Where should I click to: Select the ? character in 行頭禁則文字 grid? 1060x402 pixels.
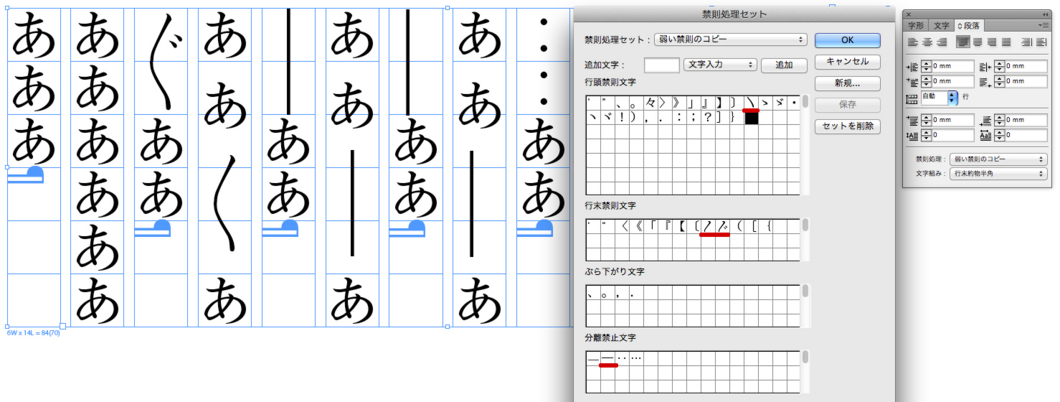[x=707, y=118]
